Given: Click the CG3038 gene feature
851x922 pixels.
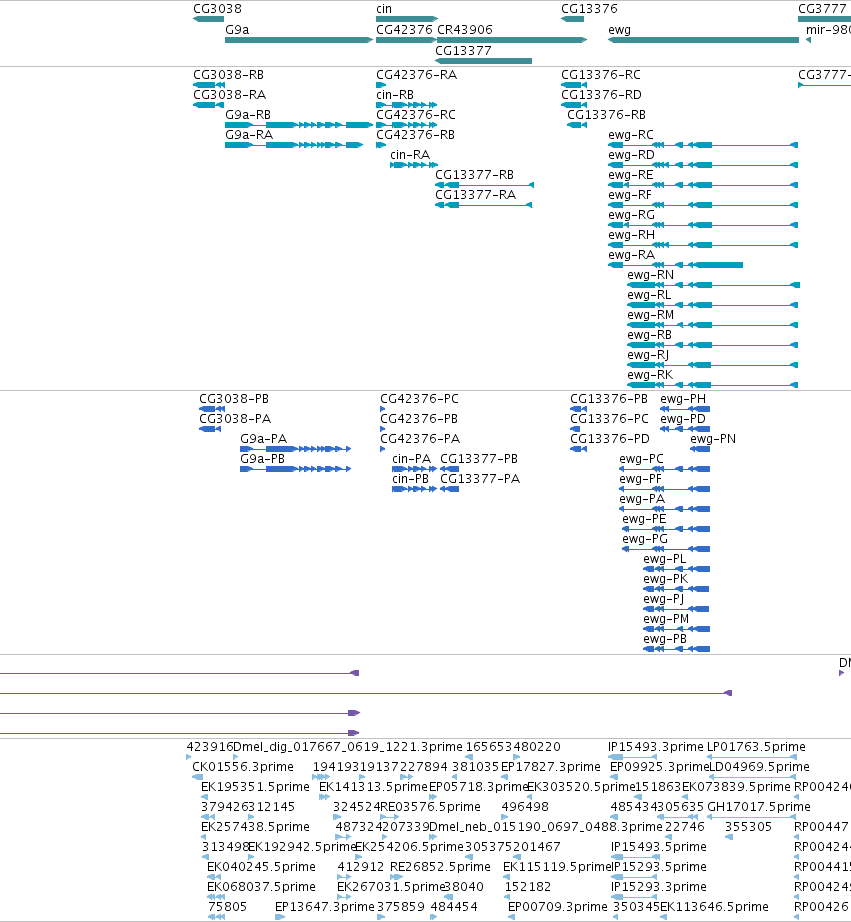Looking at the screenshot, I should [208, 19].
